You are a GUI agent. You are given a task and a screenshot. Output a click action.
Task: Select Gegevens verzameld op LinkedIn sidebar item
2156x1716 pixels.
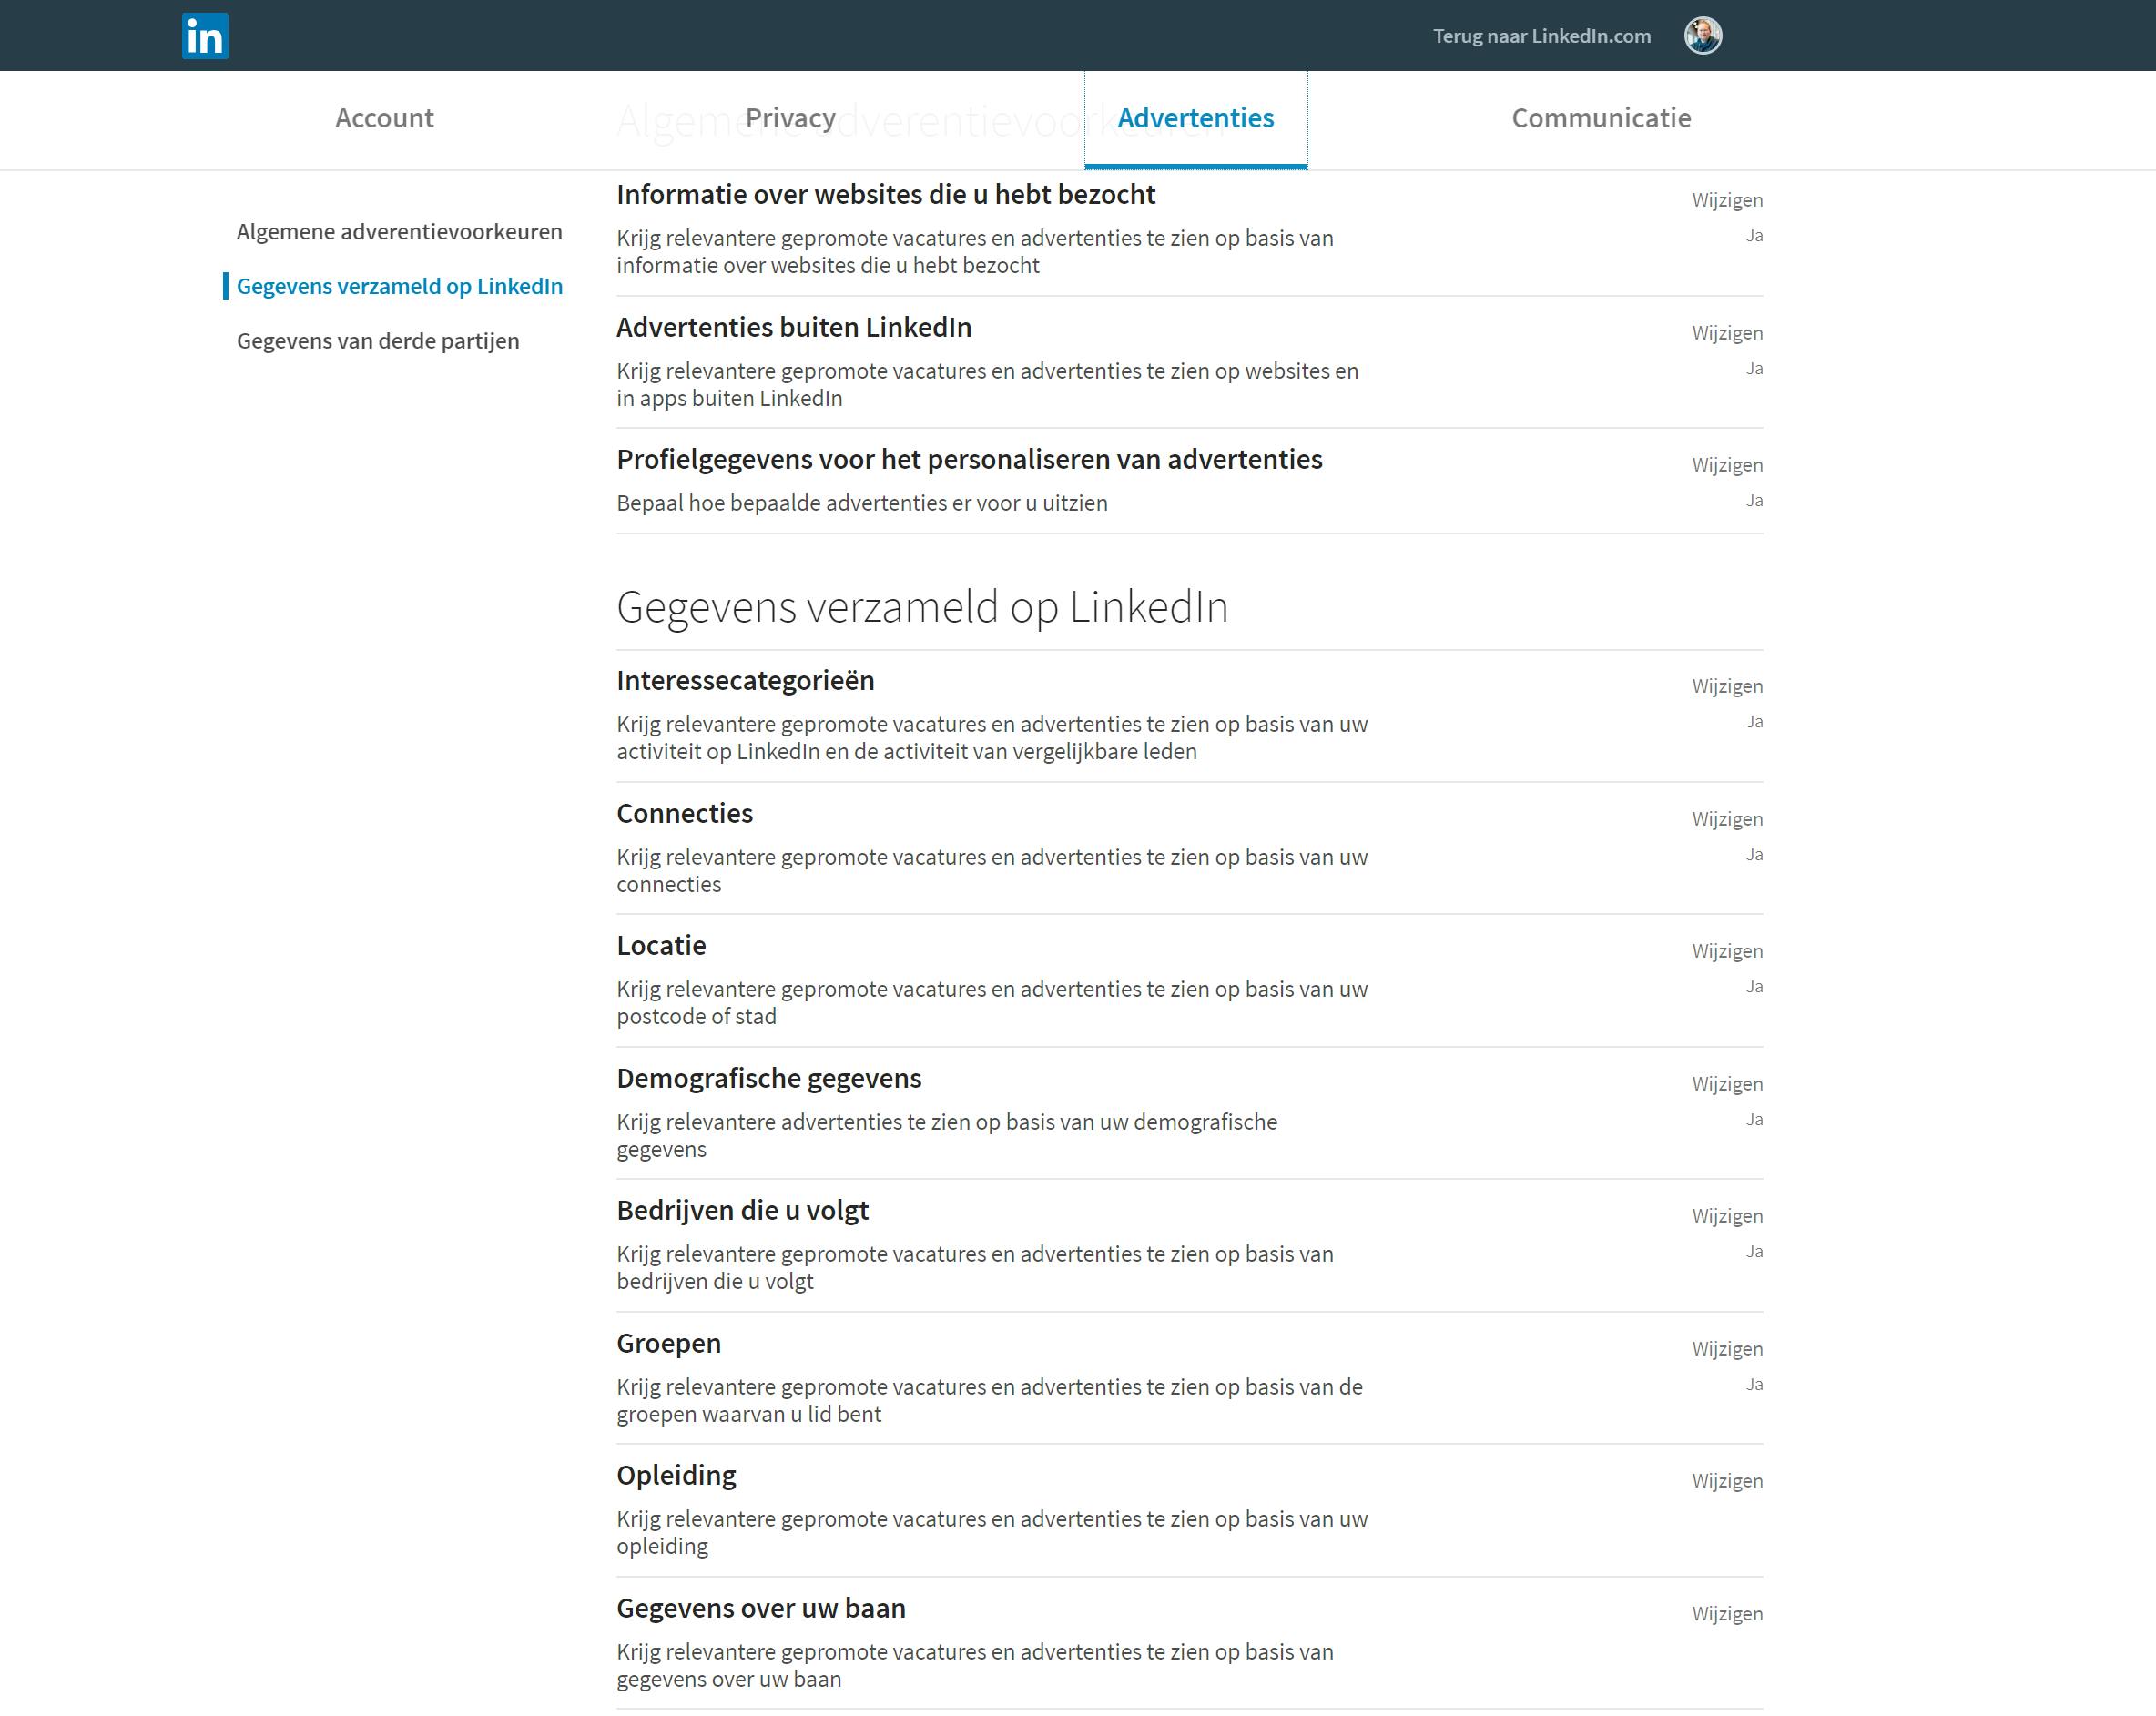399,287
